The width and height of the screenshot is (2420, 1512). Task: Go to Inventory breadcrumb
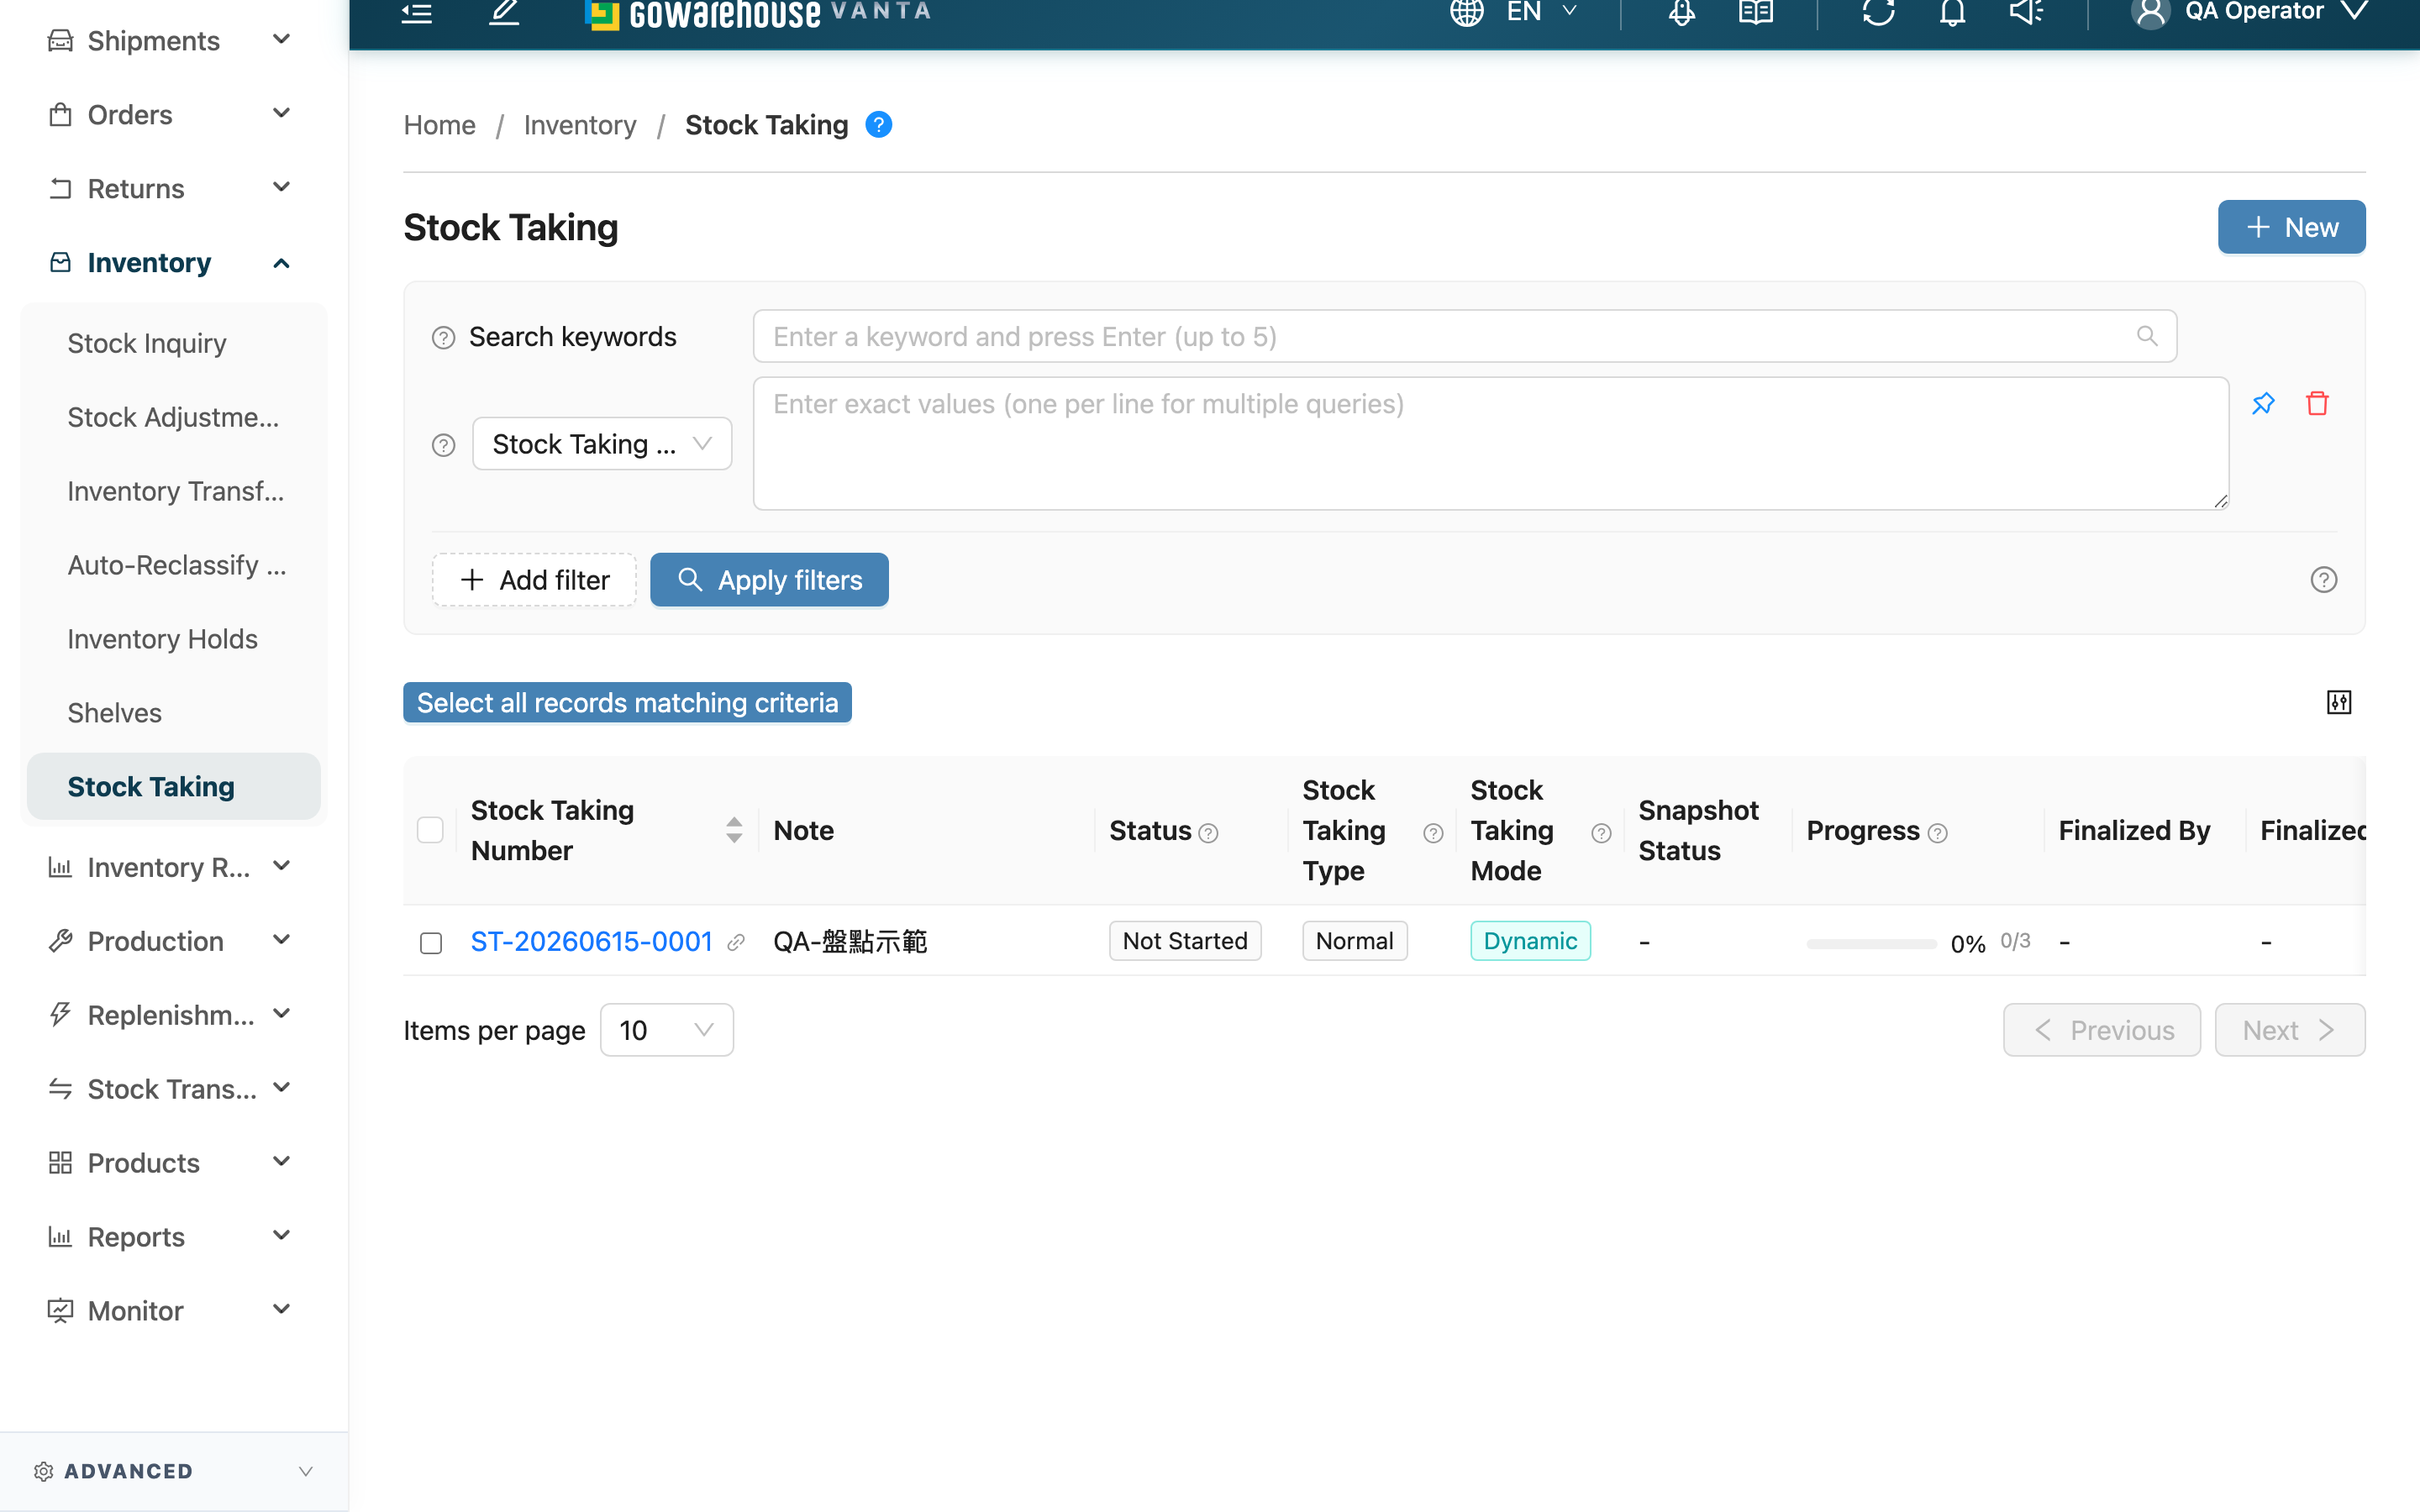[x=580, y=125]
